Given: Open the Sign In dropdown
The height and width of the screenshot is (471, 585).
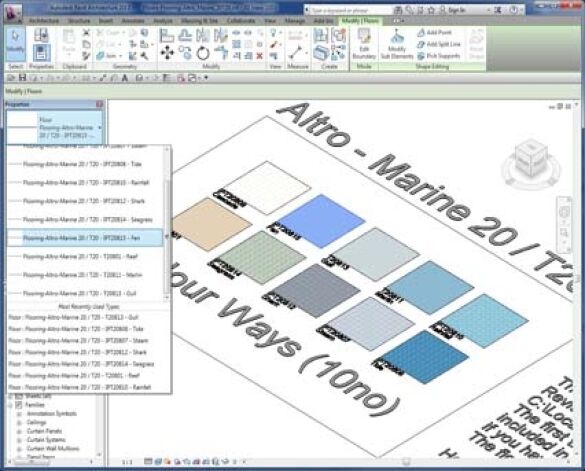Looking at the screenshot, I should 488,10.
